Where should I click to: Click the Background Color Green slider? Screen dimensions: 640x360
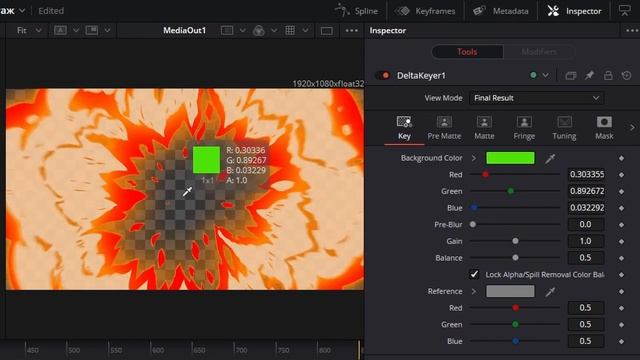pos(515,191)
